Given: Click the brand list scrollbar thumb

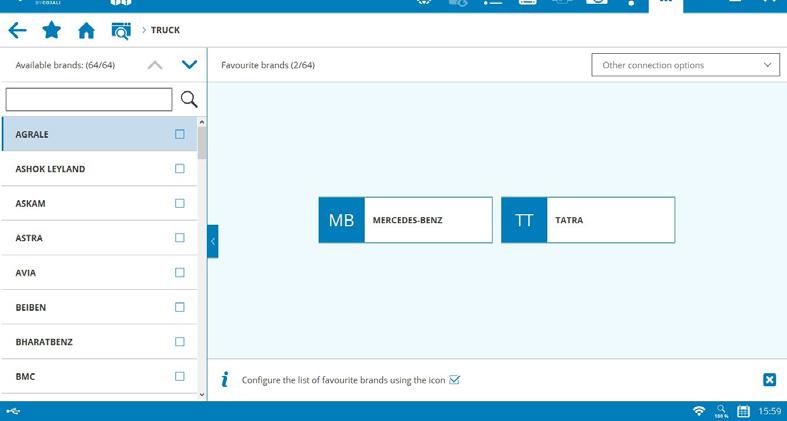Looking at the screenshot, I should coord(202,143).
